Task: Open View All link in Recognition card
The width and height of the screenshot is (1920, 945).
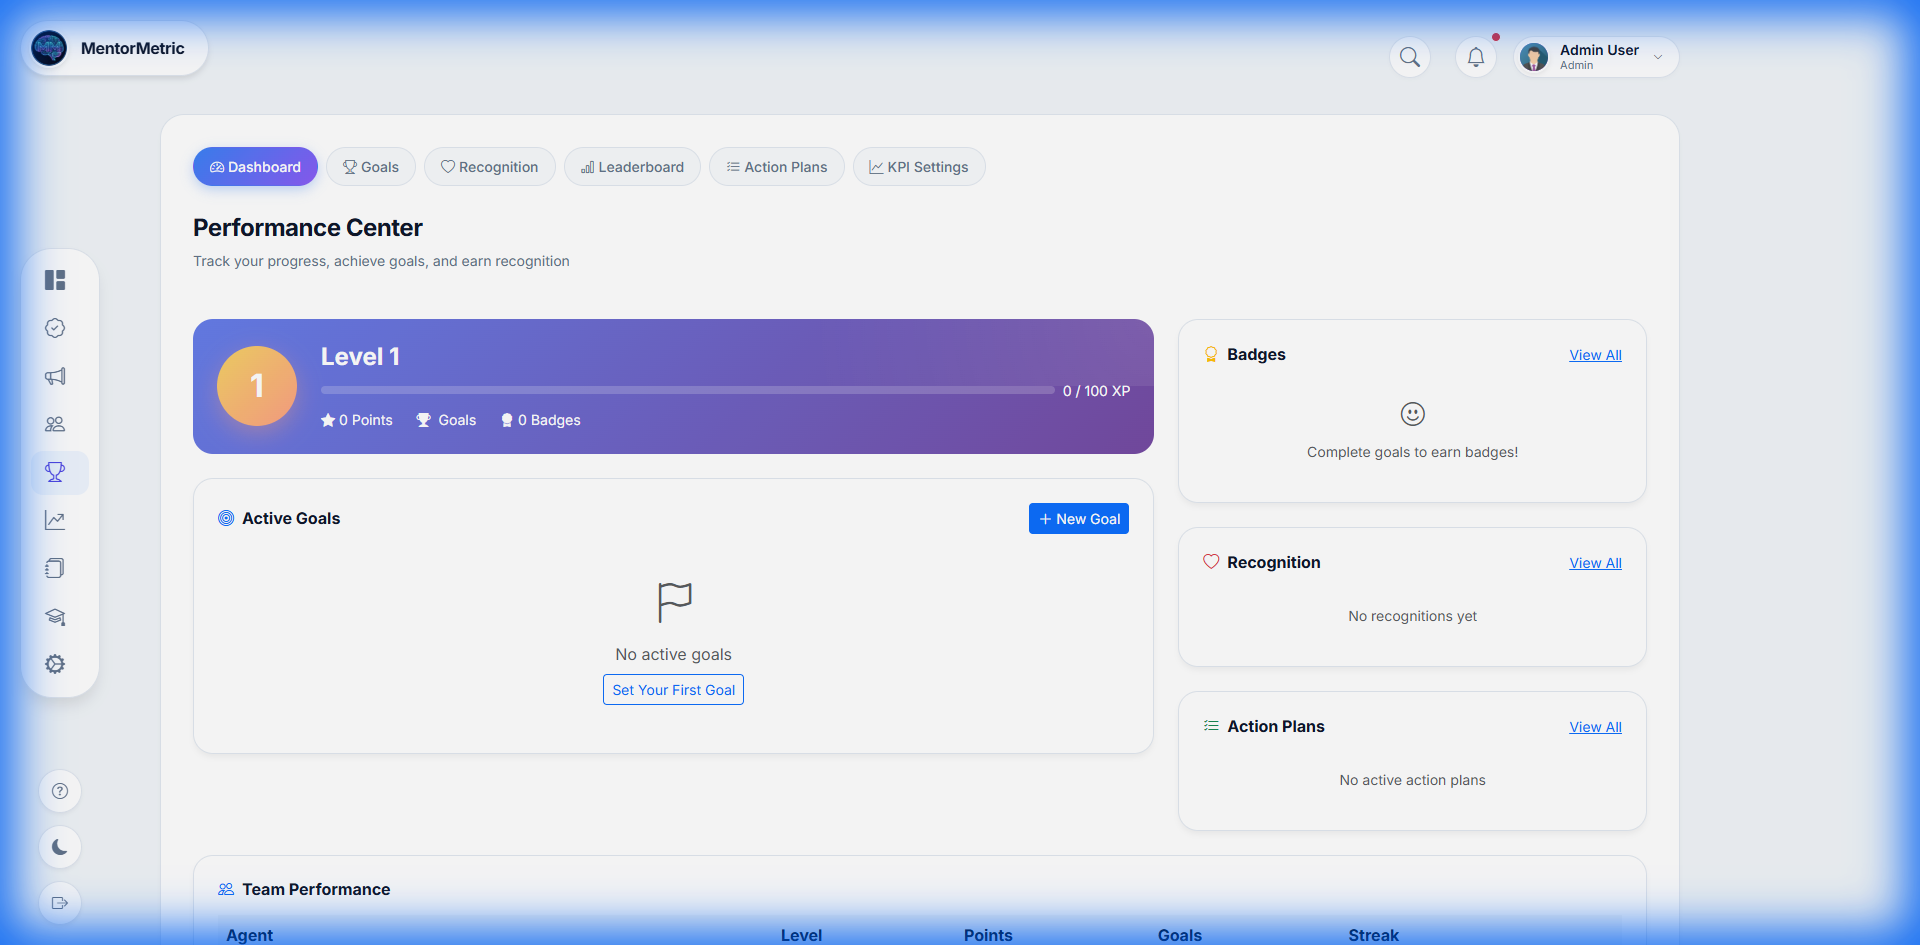Action: point(1595,563)
